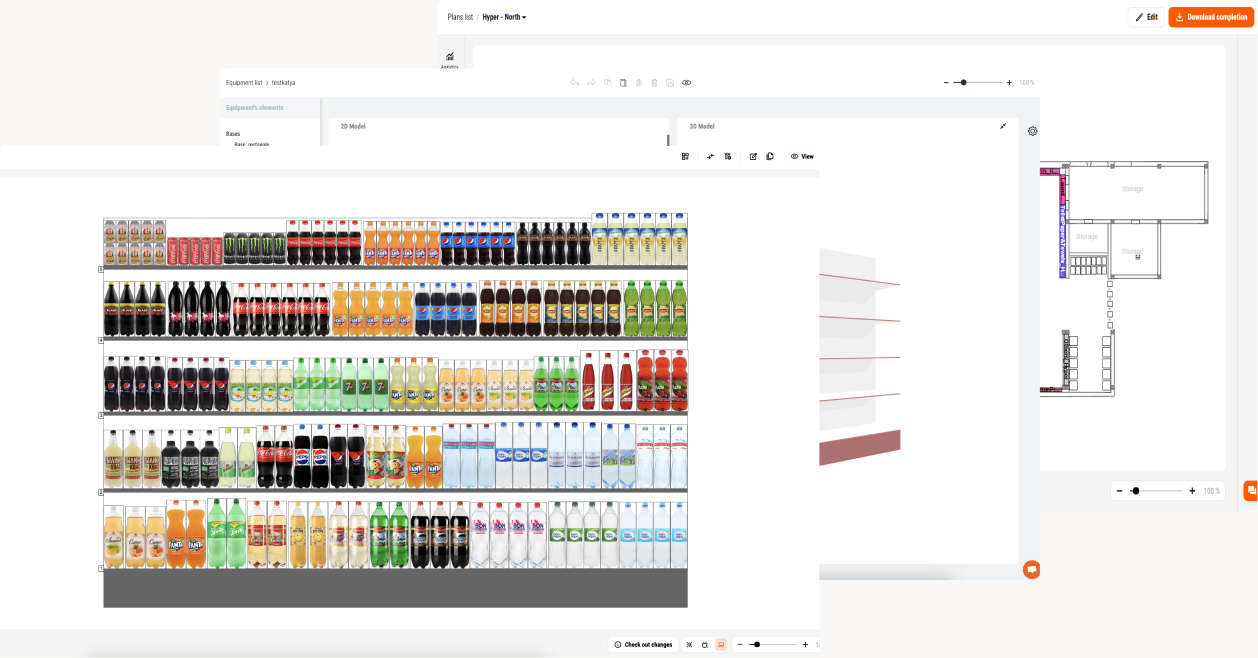The height and width of the screenshot is (658, 1258).
Task: Select shelf number 1 label on planogram
Action: click(101, 568)
